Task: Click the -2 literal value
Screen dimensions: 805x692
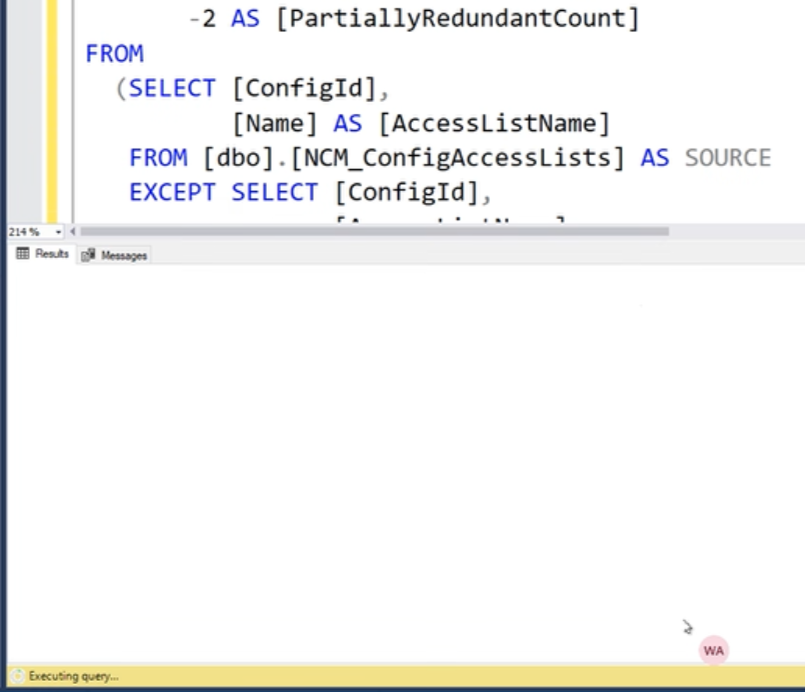Action: [202, 19]
